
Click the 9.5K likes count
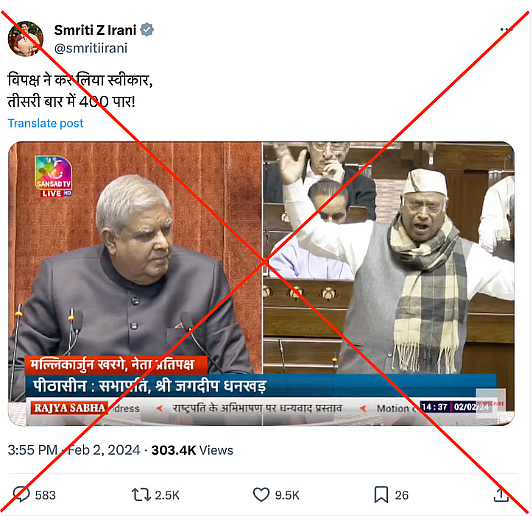click(x=287, y=495)
